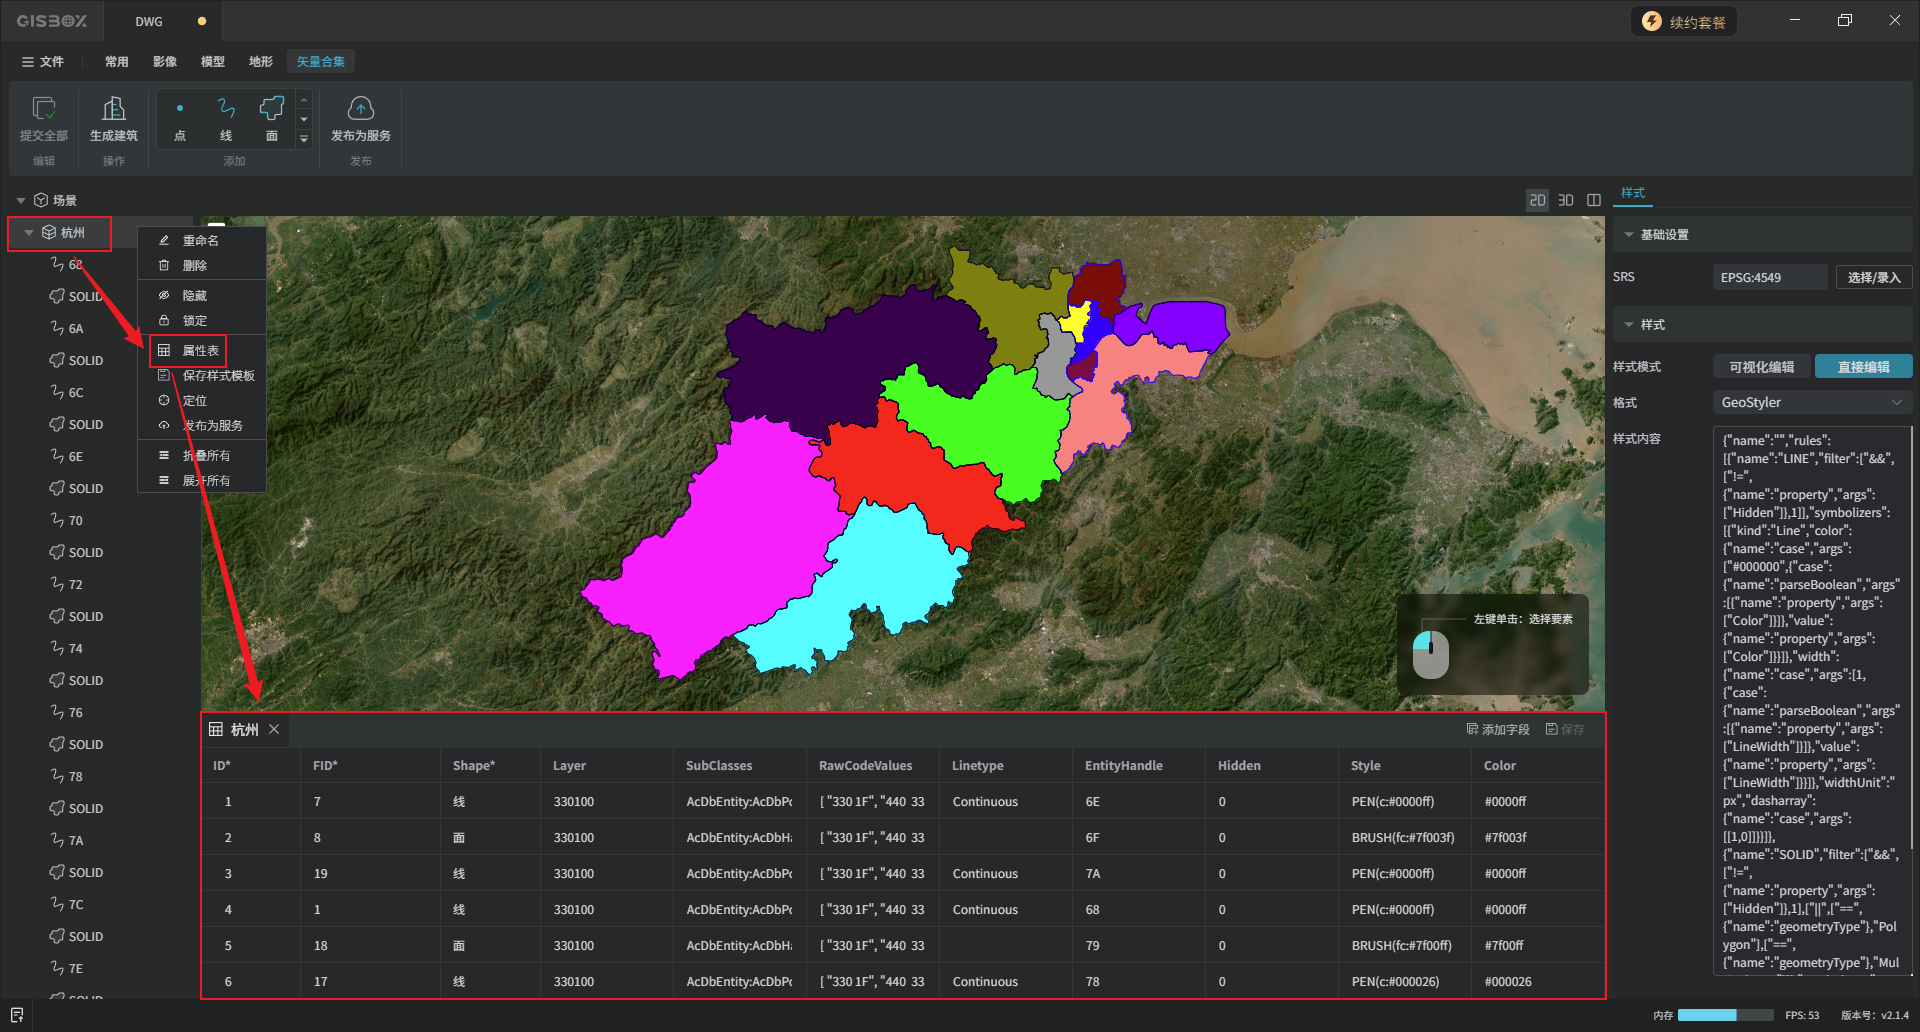Click the 选择/录入 SRS button
The image size is (1920, 1032).
point(1873,278)
